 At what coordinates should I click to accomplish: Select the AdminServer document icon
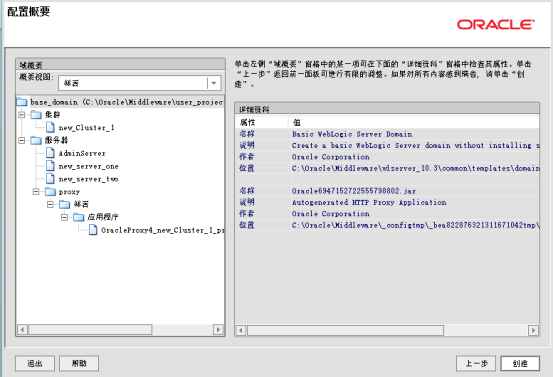click(50, 153)
